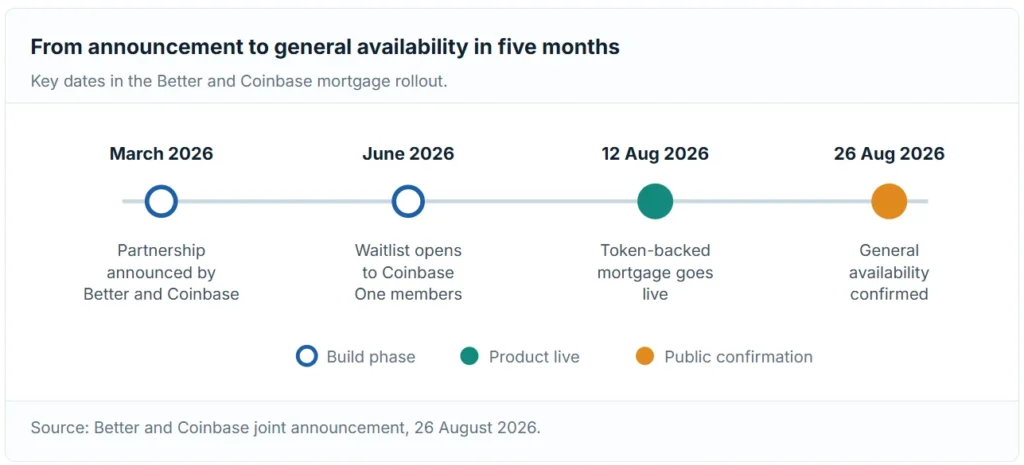The width and height of the screenshot is (1024, 465).
Task: Click the chart title about five months
Action: [325, 48]
